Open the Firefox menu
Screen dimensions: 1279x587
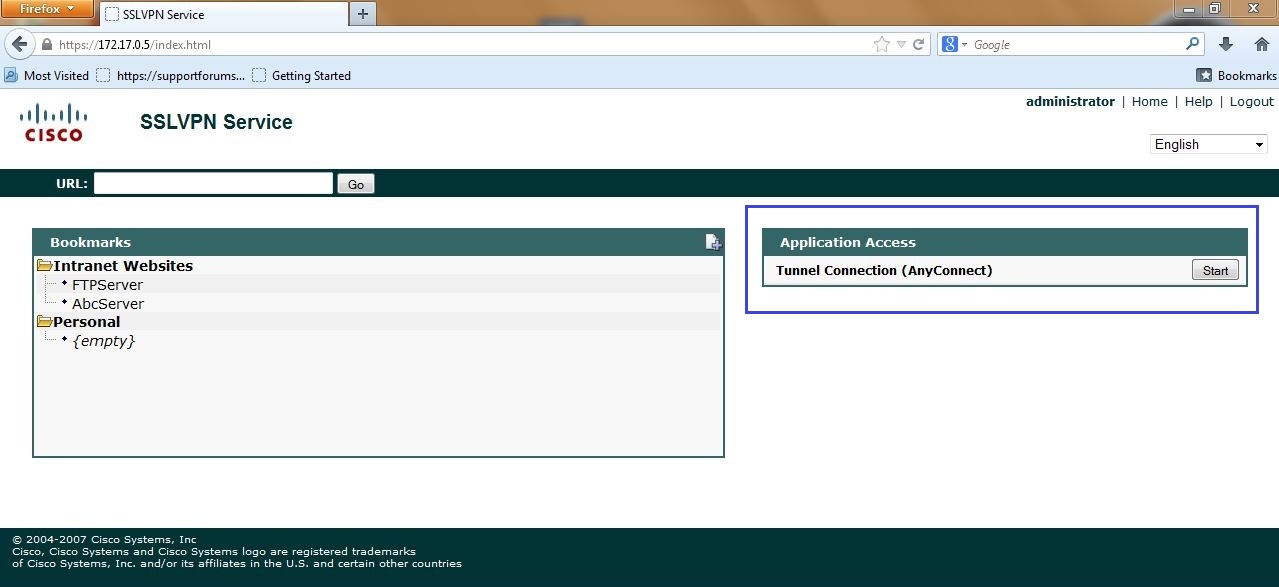pos(47,8)
